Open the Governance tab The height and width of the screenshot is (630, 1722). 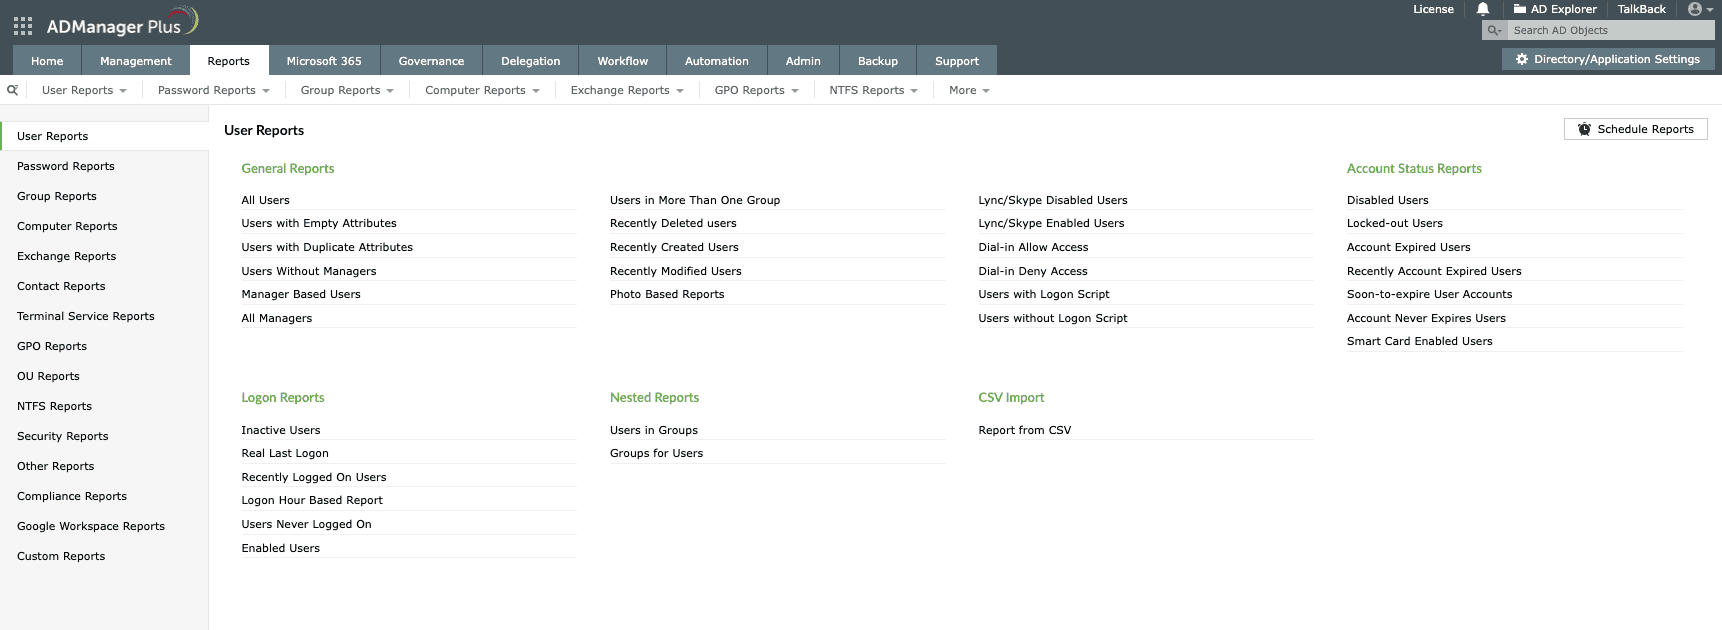click(x=431, y=61)
